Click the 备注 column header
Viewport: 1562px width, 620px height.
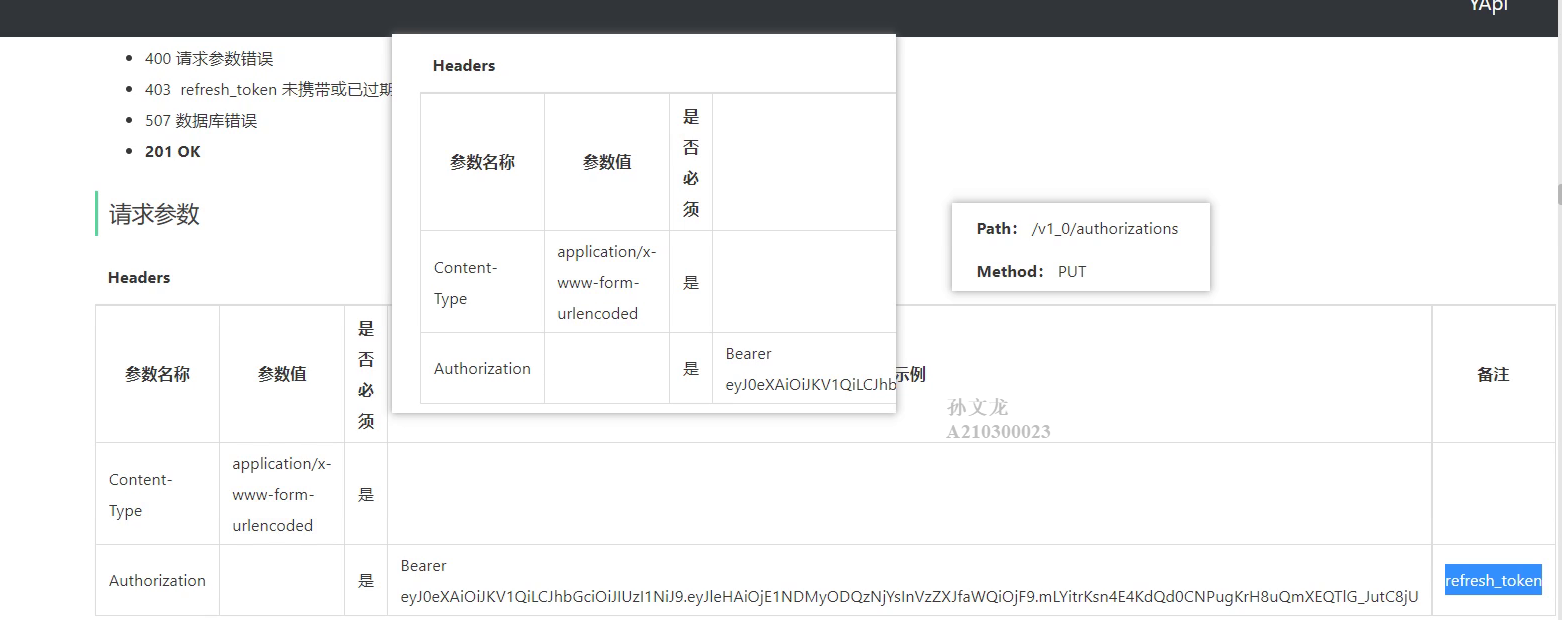click(1493, 374)
